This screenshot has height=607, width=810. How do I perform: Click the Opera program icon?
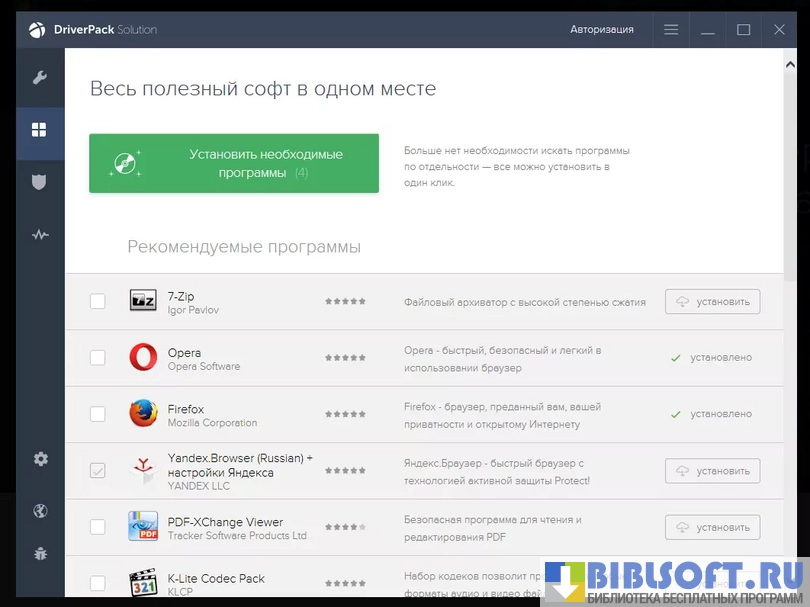click(x=143, y=357)
